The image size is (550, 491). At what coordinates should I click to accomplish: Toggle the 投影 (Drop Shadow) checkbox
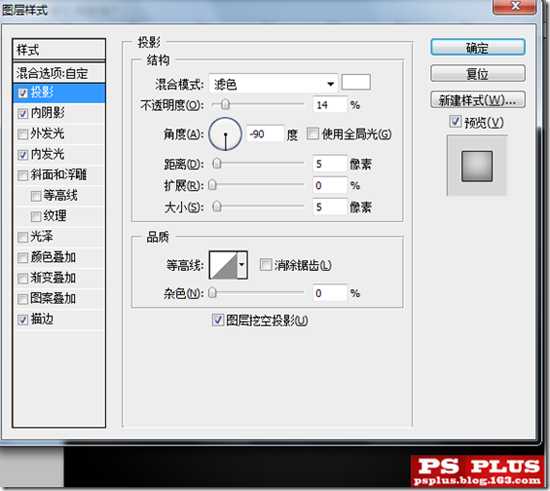[x=23, y=93]
